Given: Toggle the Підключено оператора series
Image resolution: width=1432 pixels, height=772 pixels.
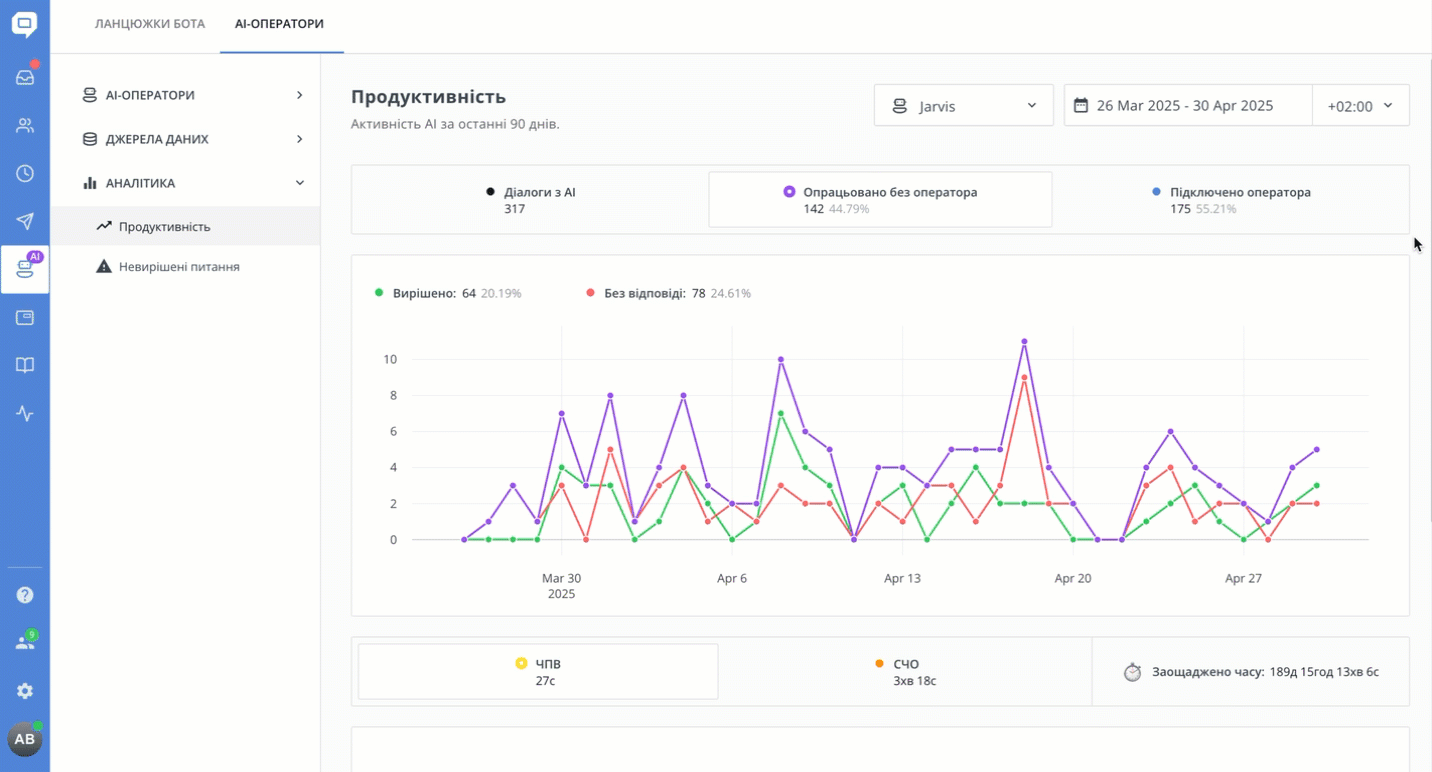Looking at the screenshot, I should pyautogui.click(x=1231, y=200).
